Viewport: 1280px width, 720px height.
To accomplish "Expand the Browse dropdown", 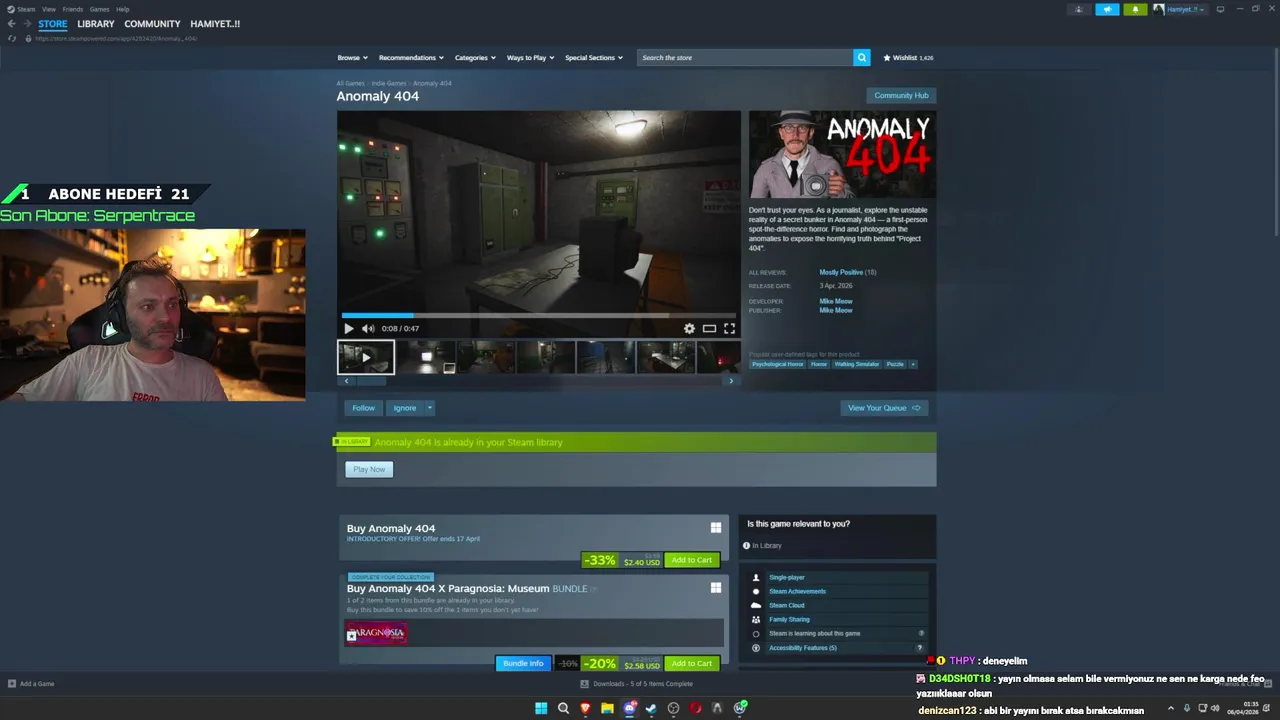I will point(352,58).
